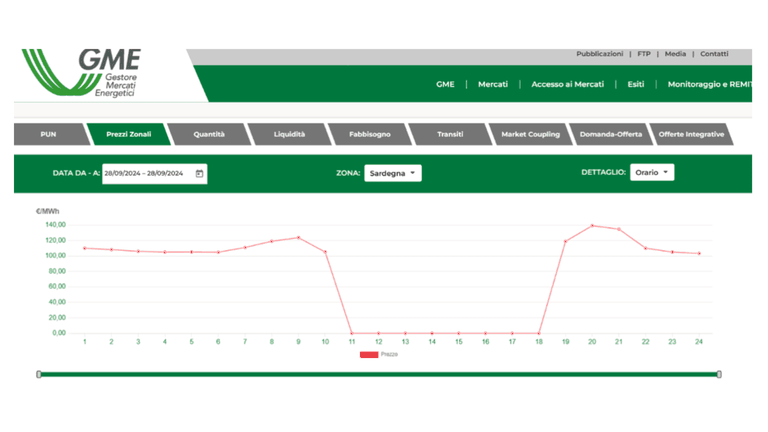The image size is (768, 432).
Task: Switch to the PUN tab
Action: pos(47,134)
